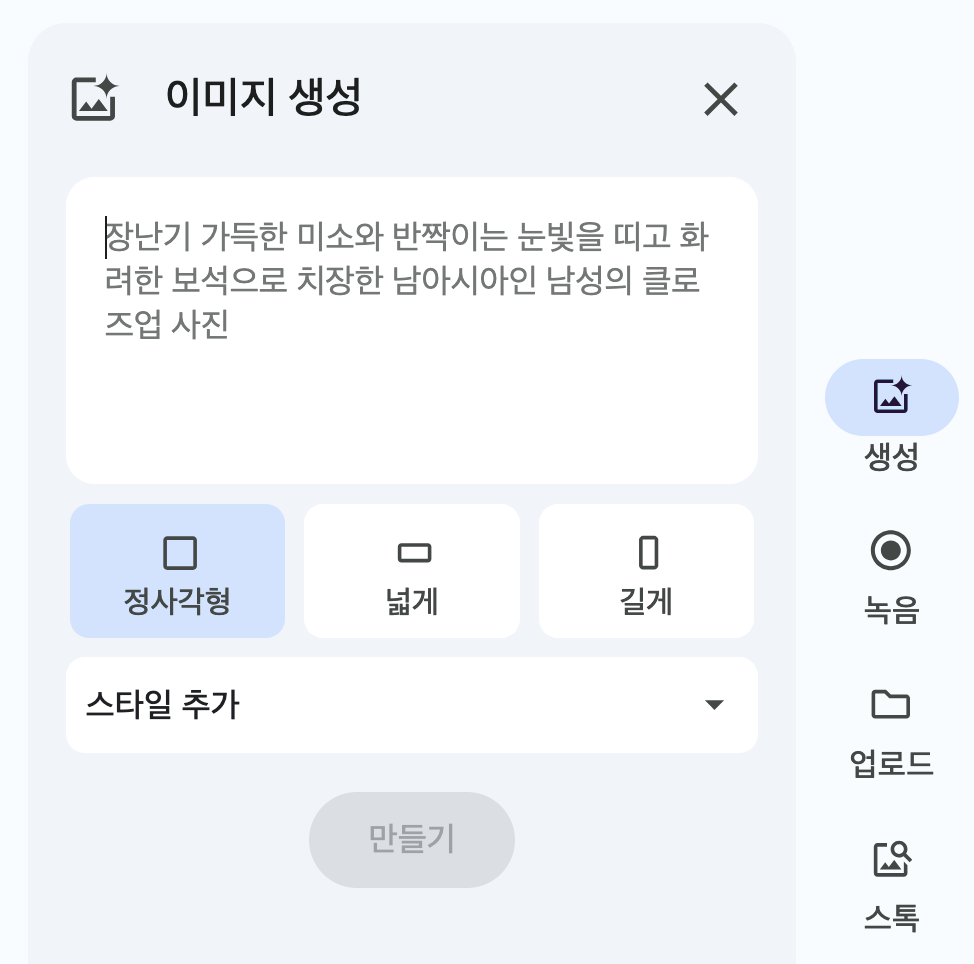Select the 넓게 wide rectangle icon

pos(413,553)
